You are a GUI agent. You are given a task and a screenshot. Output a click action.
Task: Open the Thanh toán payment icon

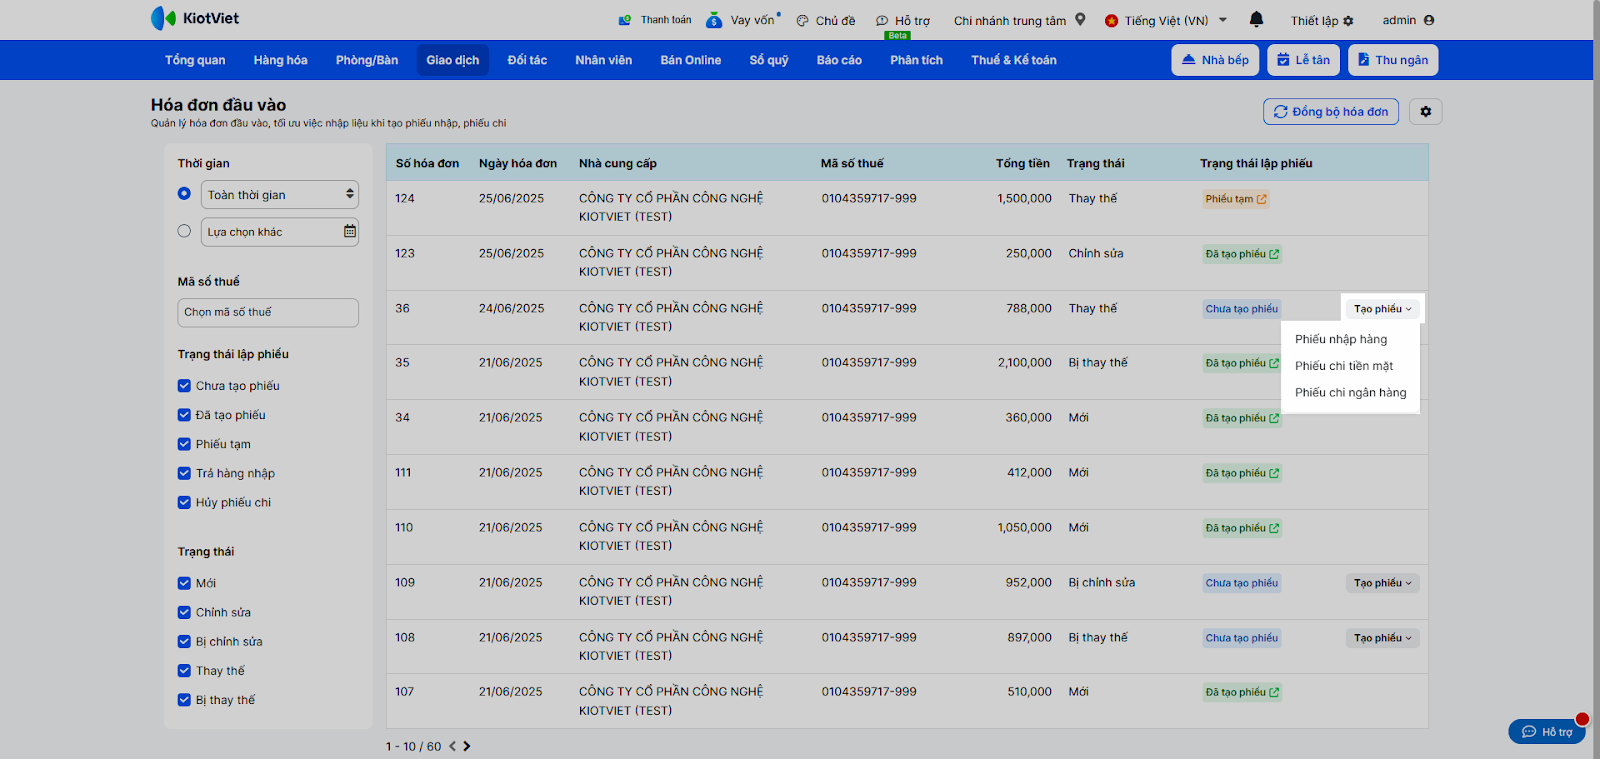pos(625,20)
